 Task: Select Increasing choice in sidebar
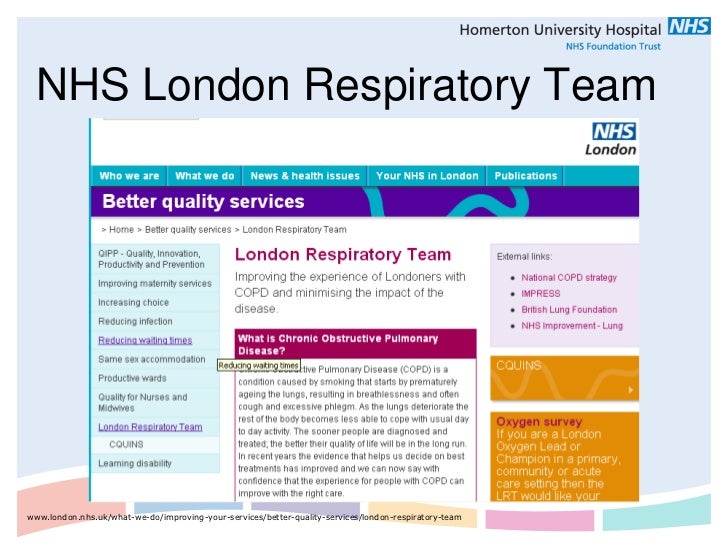coord(134,303)
